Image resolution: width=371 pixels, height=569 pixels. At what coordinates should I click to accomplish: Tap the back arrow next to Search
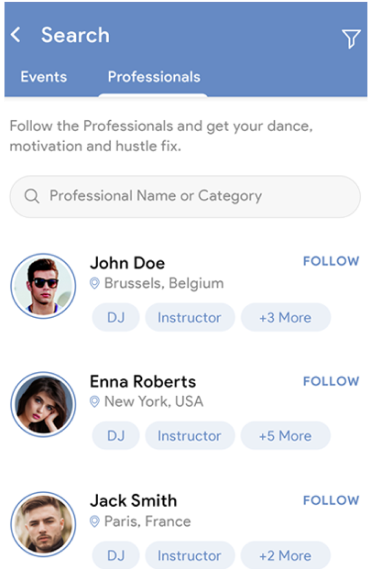click(x=16, y=35)
